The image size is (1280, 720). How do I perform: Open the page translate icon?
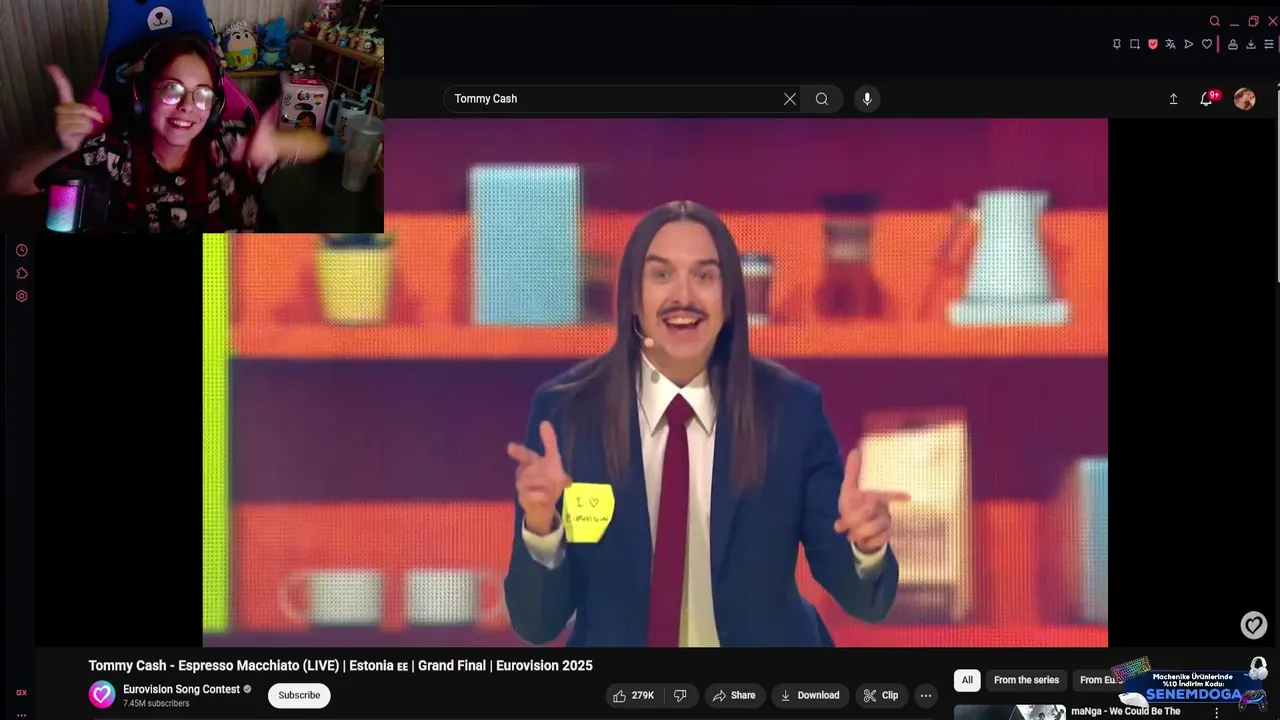(1171, 44)
